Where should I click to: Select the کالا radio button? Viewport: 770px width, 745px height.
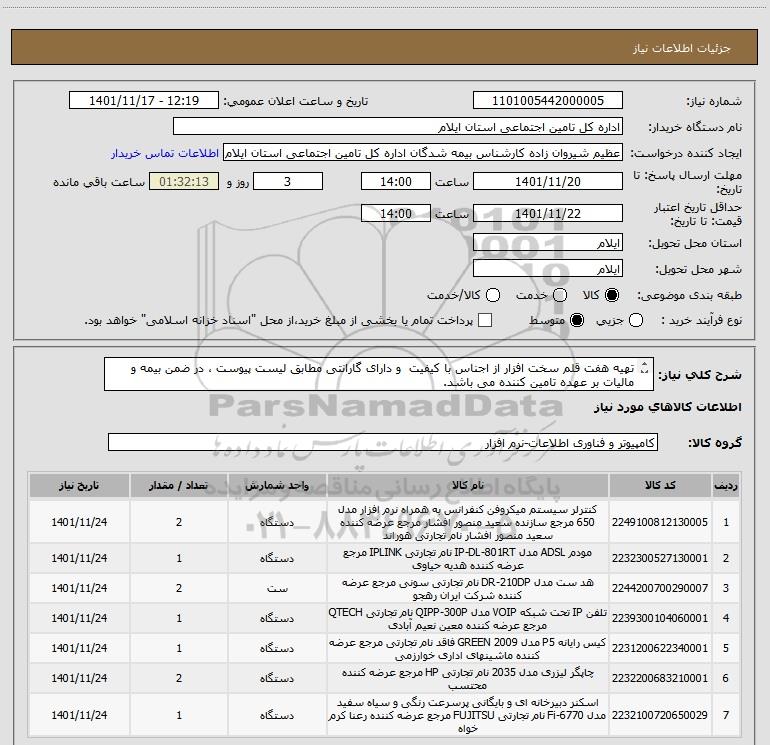(x=612, y=295)
